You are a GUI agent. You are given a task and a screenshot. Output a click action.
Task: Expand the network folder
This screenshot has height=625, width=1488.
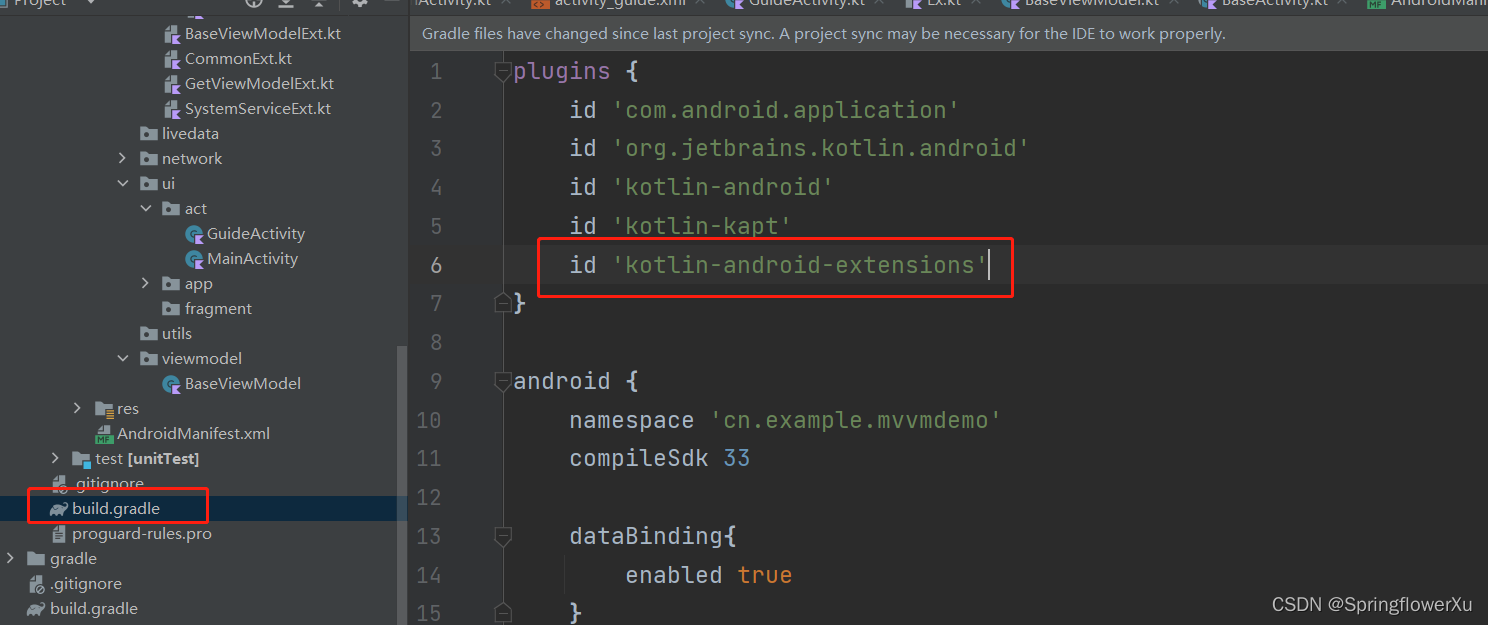coord(122,159)
